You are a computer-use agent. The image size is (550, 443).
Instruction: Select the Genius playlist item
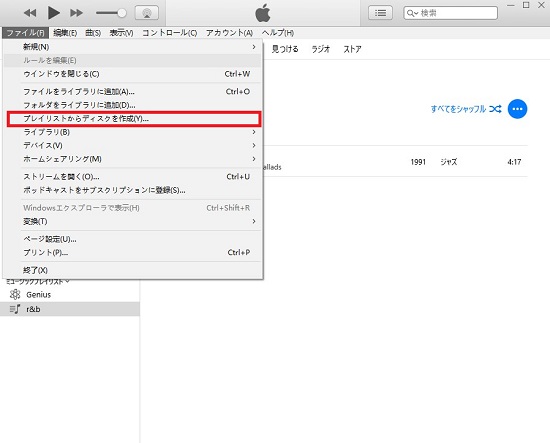tap(70, 295)
